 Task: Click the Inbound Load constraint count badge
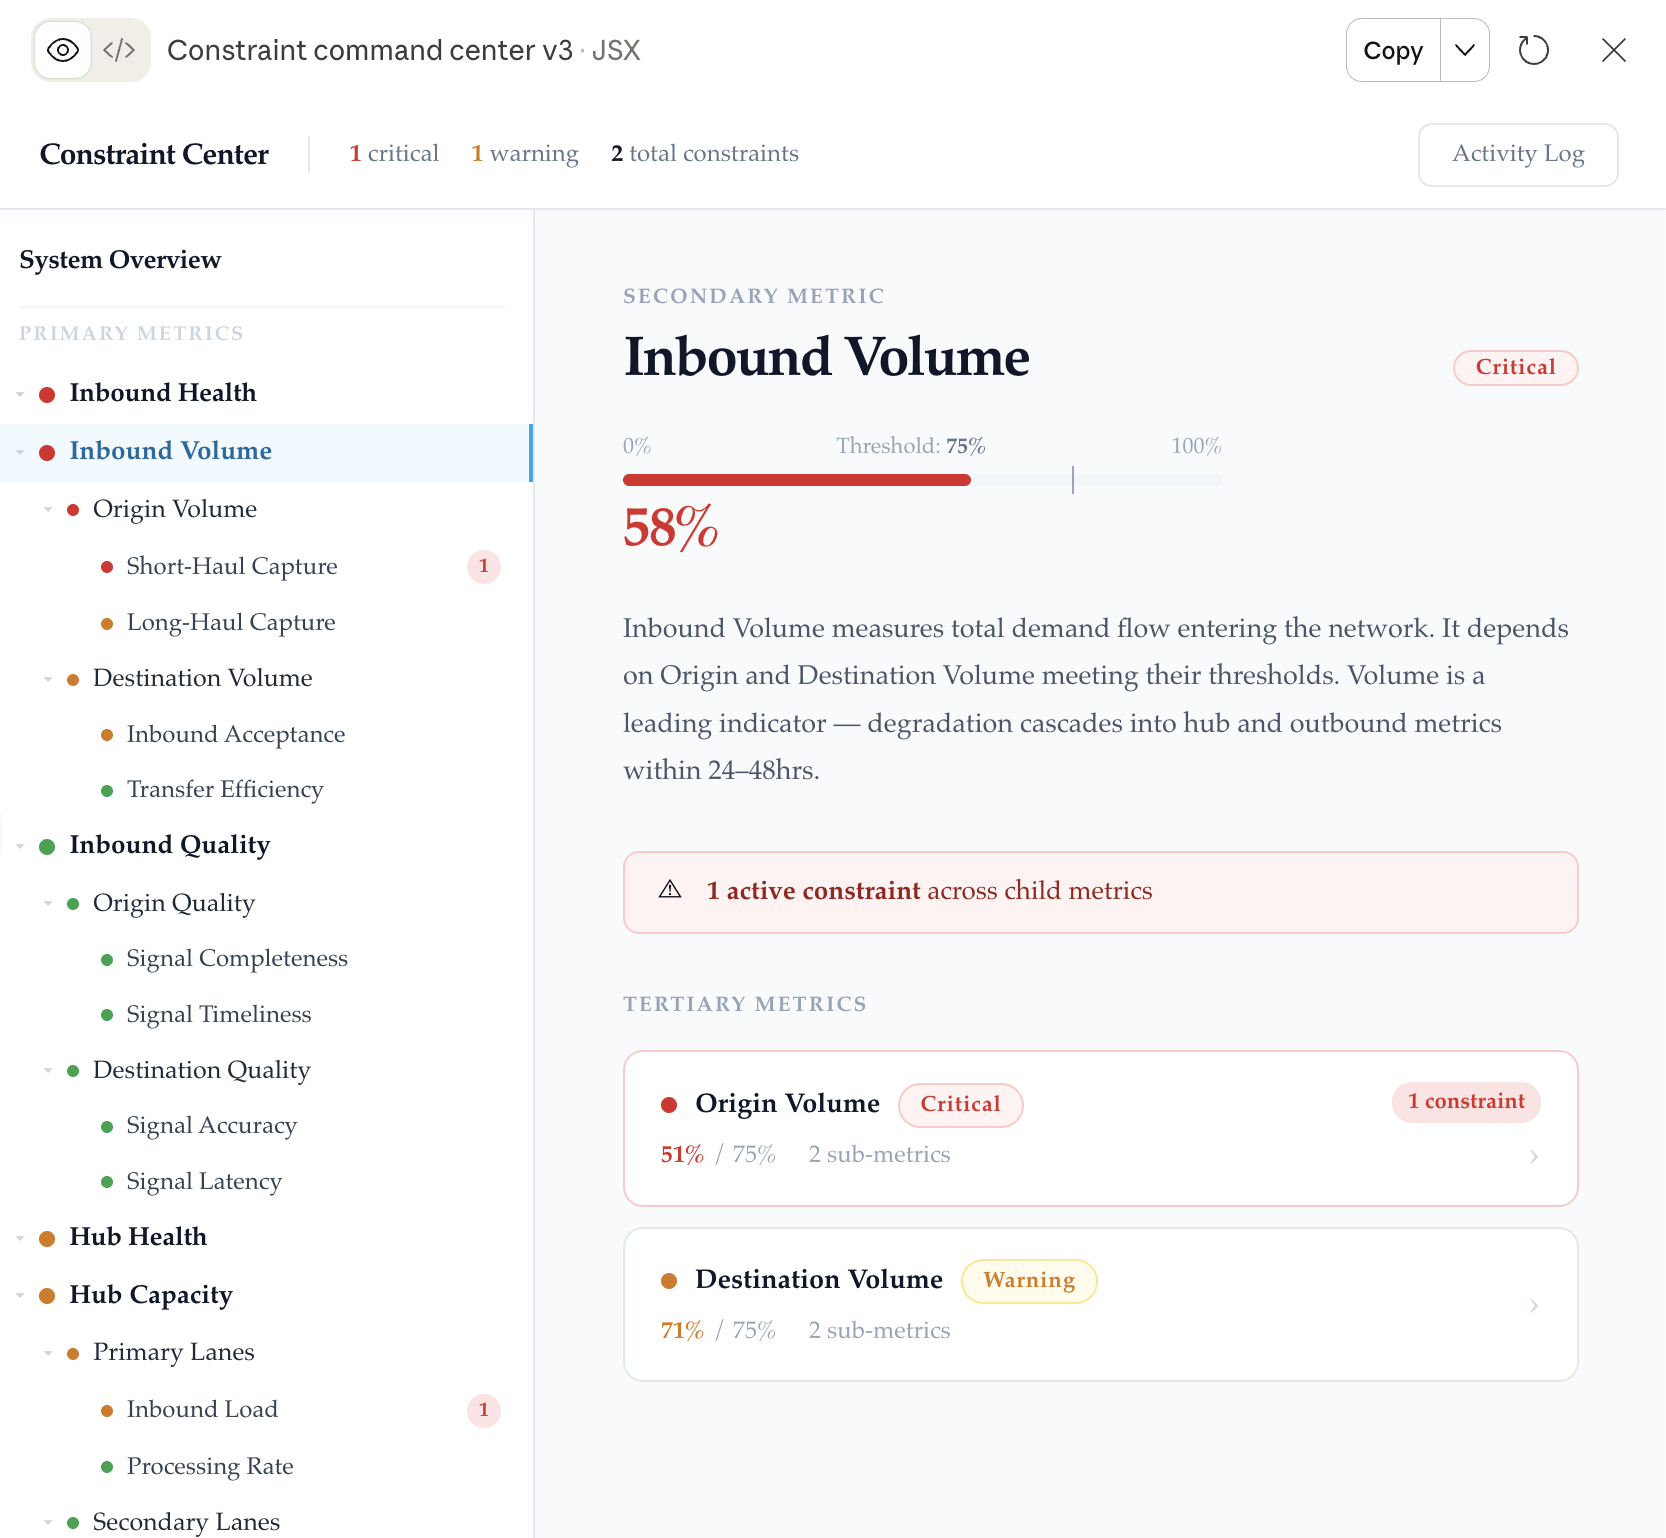[x=484, y=1410]
